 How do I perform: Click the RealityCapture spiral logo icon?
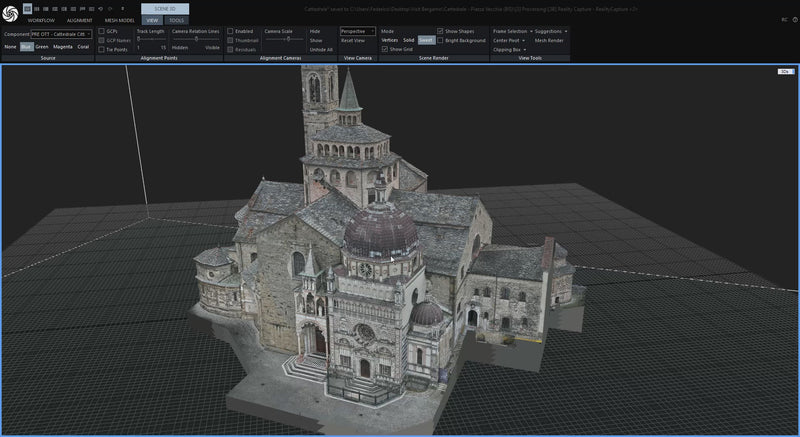9,12
